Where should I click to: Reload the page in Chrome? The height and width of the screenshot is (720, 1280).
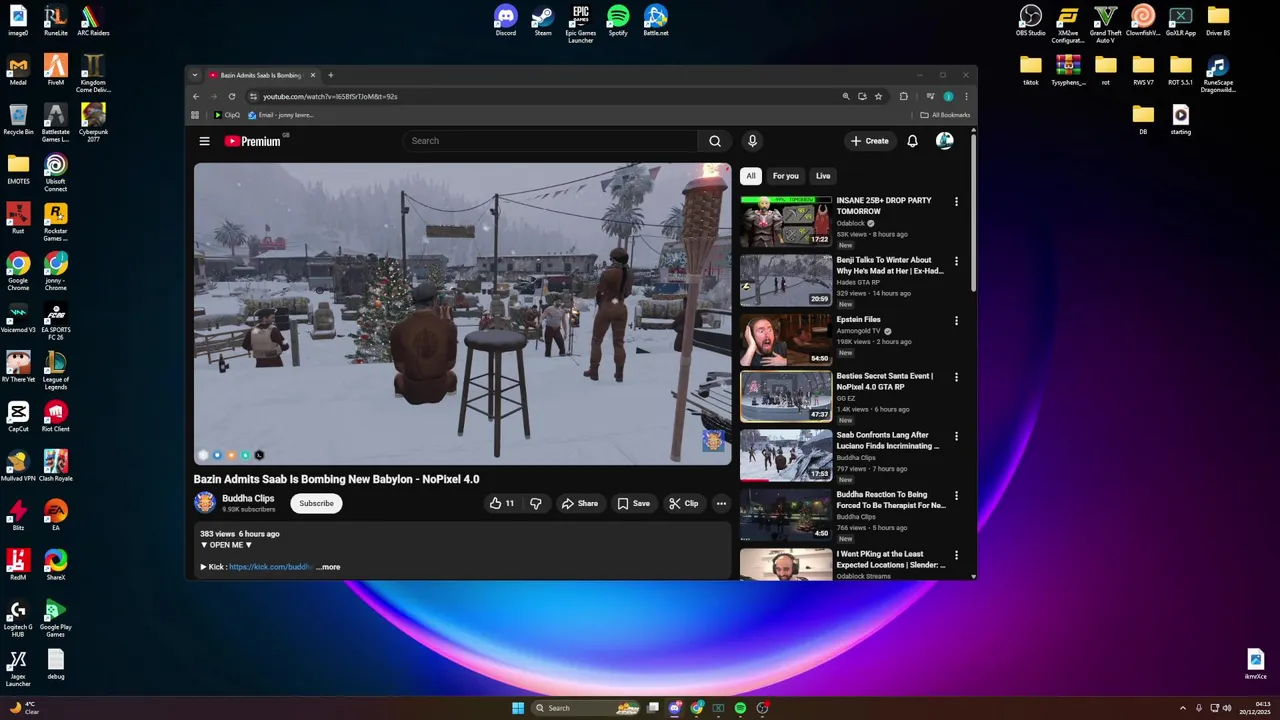(x=232, y=96)
